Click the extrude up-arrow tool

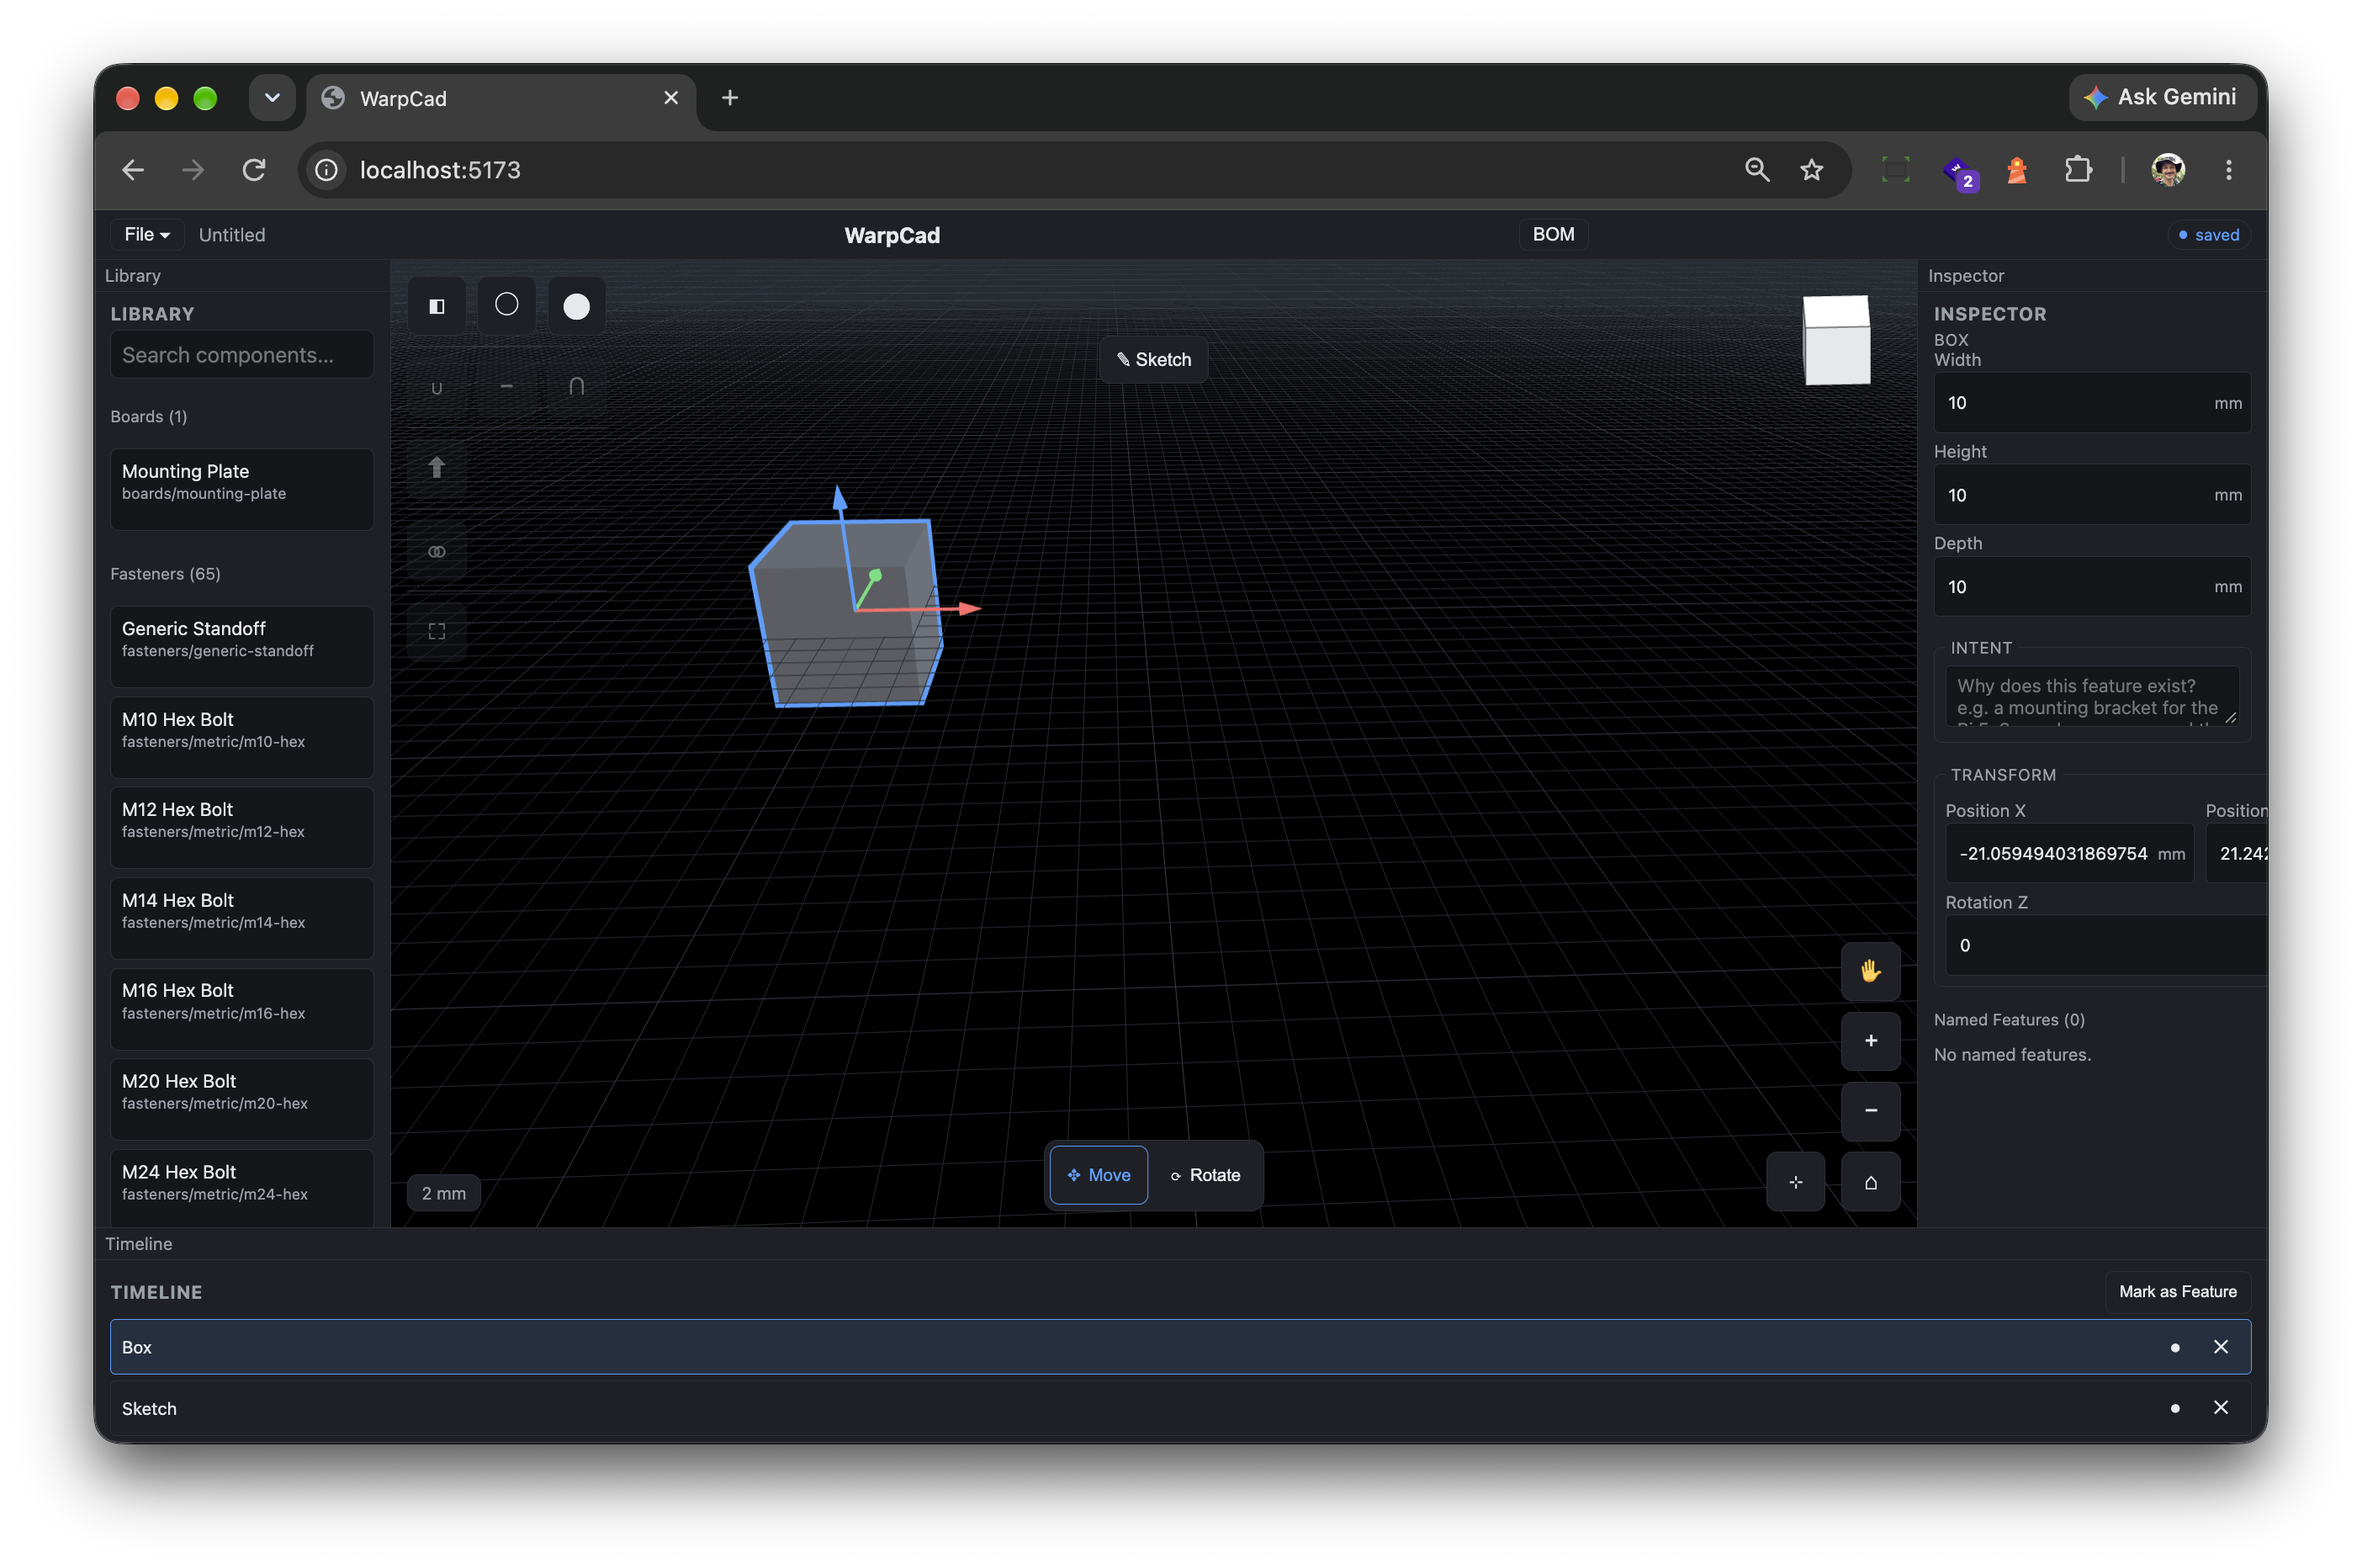point(436,468)
